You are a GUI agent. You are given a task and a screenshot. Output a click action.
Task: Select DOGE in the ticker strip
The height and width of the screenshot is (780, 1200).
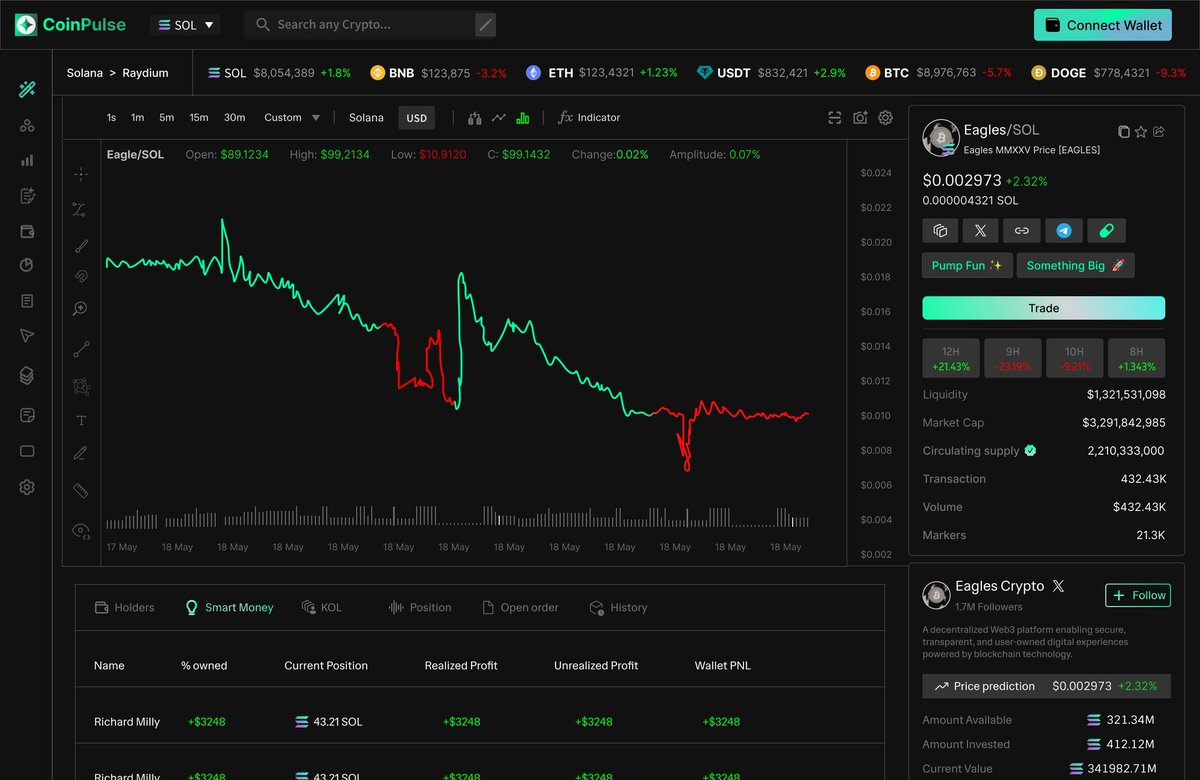[1108, 73]
